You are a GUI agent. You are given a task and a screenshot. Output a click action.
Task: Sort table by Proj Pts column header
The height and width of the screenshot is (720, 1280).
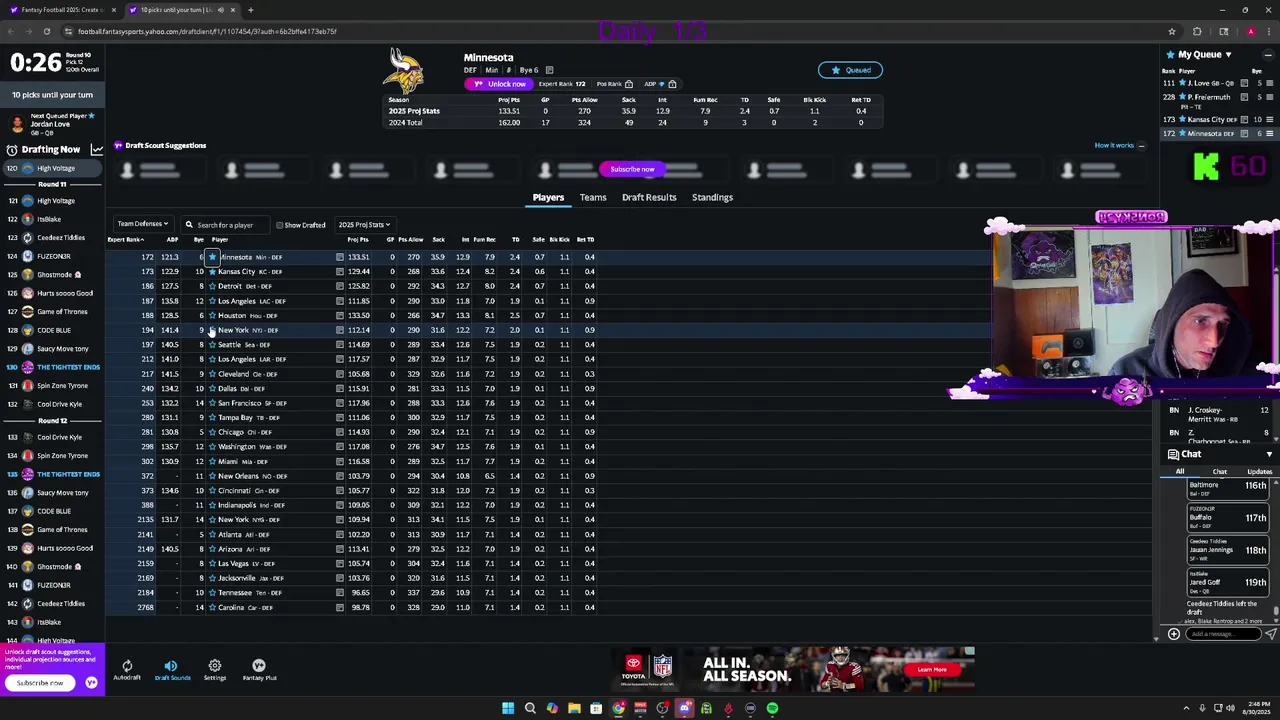tap(358, 239)
